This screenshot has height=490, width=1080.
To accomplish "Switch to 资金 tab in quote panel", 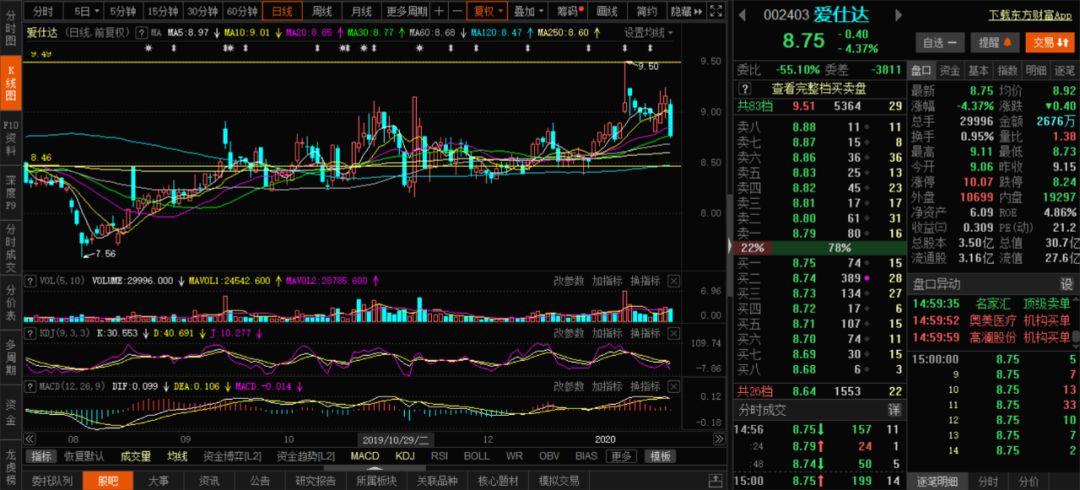I will tap(950, 70).
